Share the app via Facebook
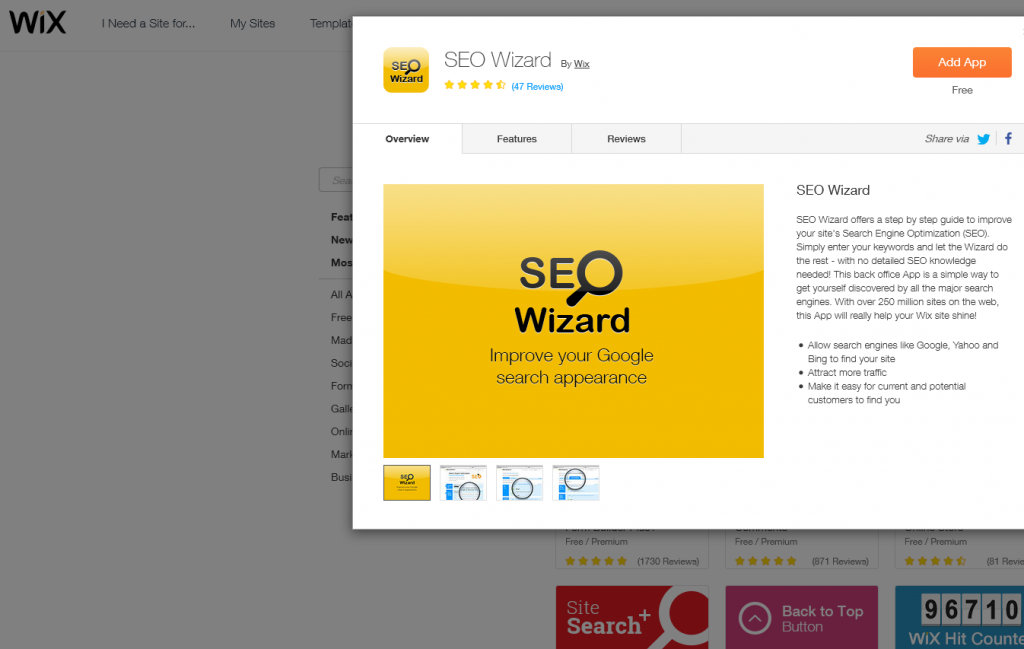 pyautogui.click(x=1011, y=139)
